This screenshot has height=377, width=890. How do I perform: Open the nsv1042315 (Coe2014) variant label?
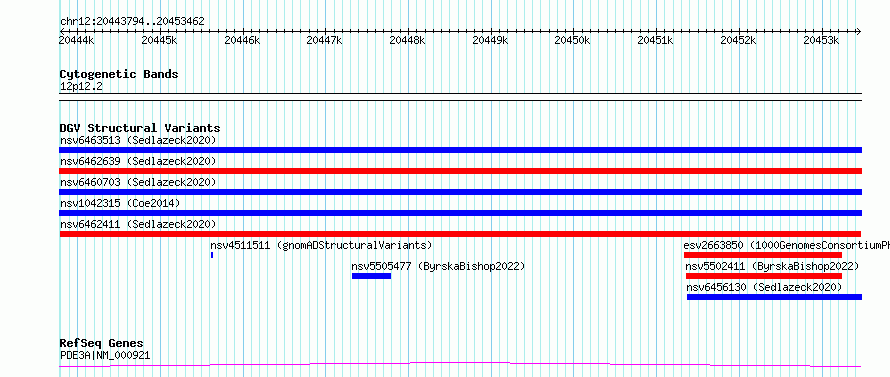pos(119,203)
